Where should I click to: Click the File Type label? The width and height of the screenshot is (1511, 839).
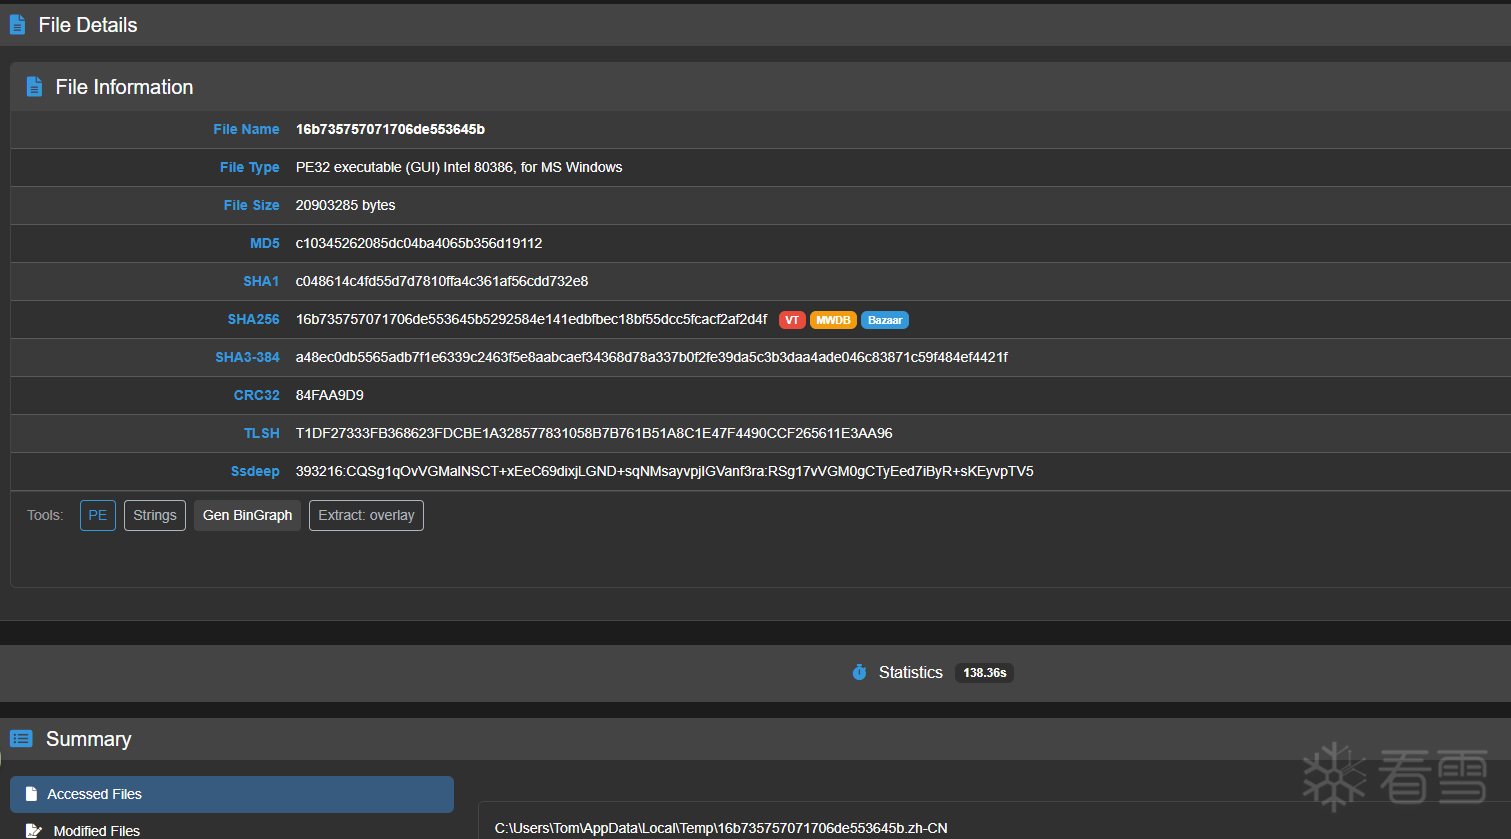click(x=250, y=167)
